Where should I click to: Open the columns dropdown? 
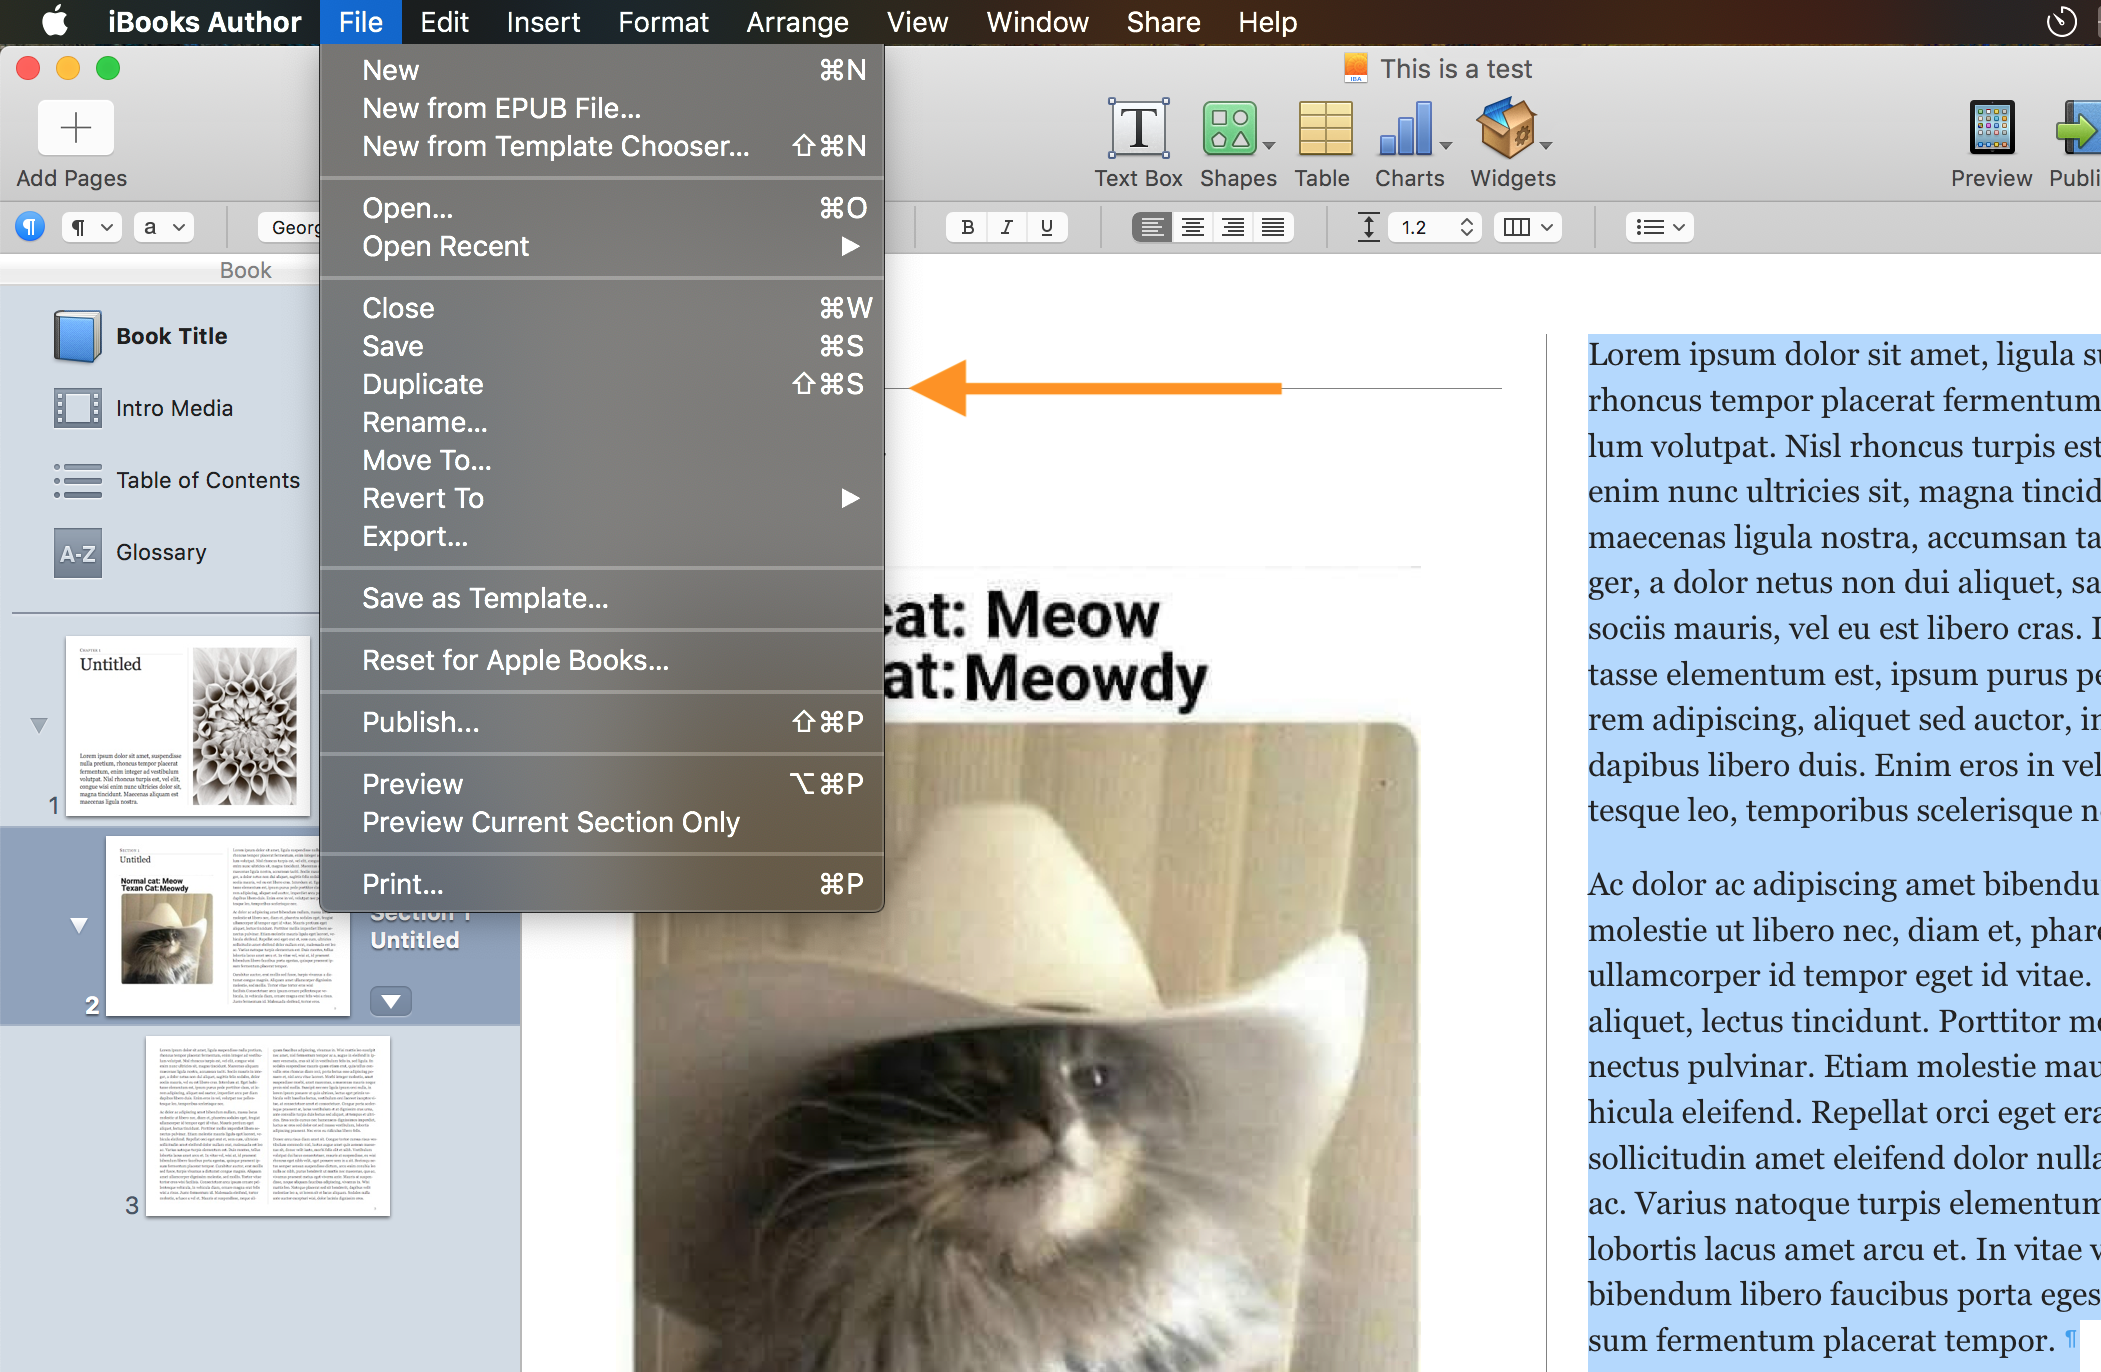1528,227
